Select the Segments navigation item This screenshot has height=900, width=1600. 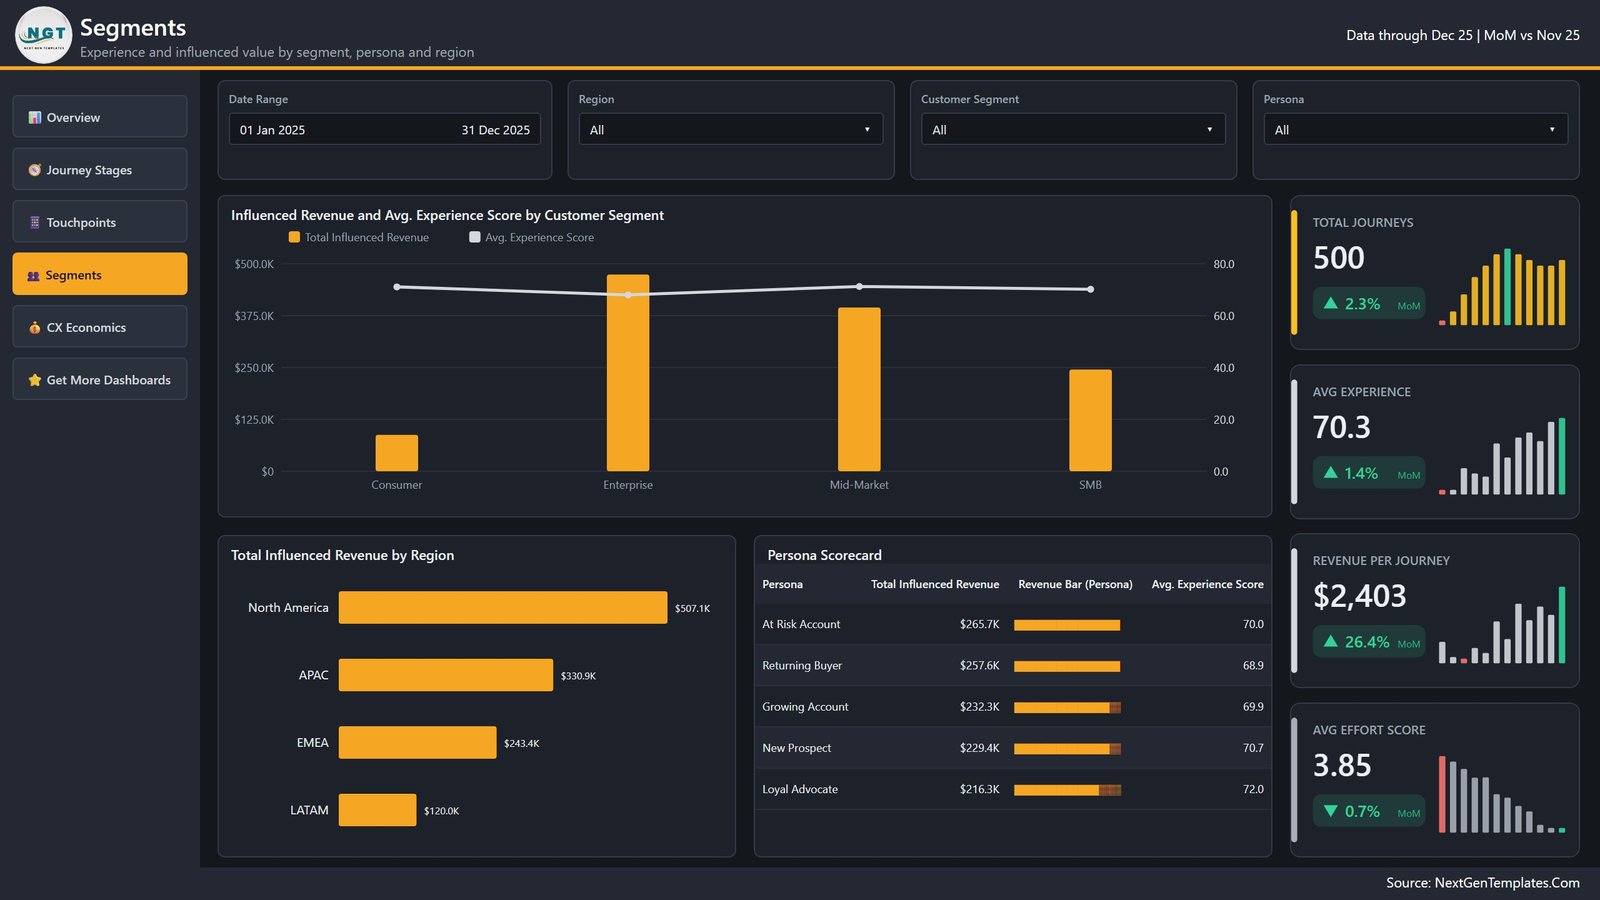coord(100,274)
